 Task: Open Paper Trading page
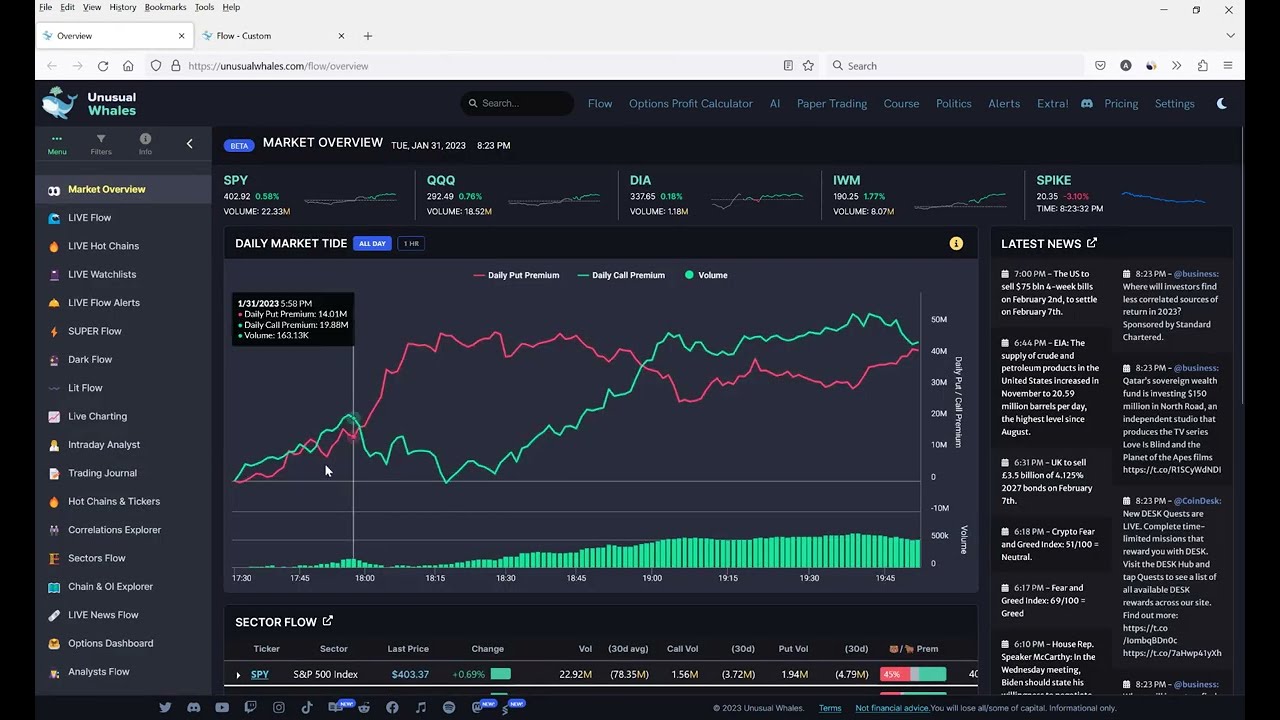(x=832, y=103)
